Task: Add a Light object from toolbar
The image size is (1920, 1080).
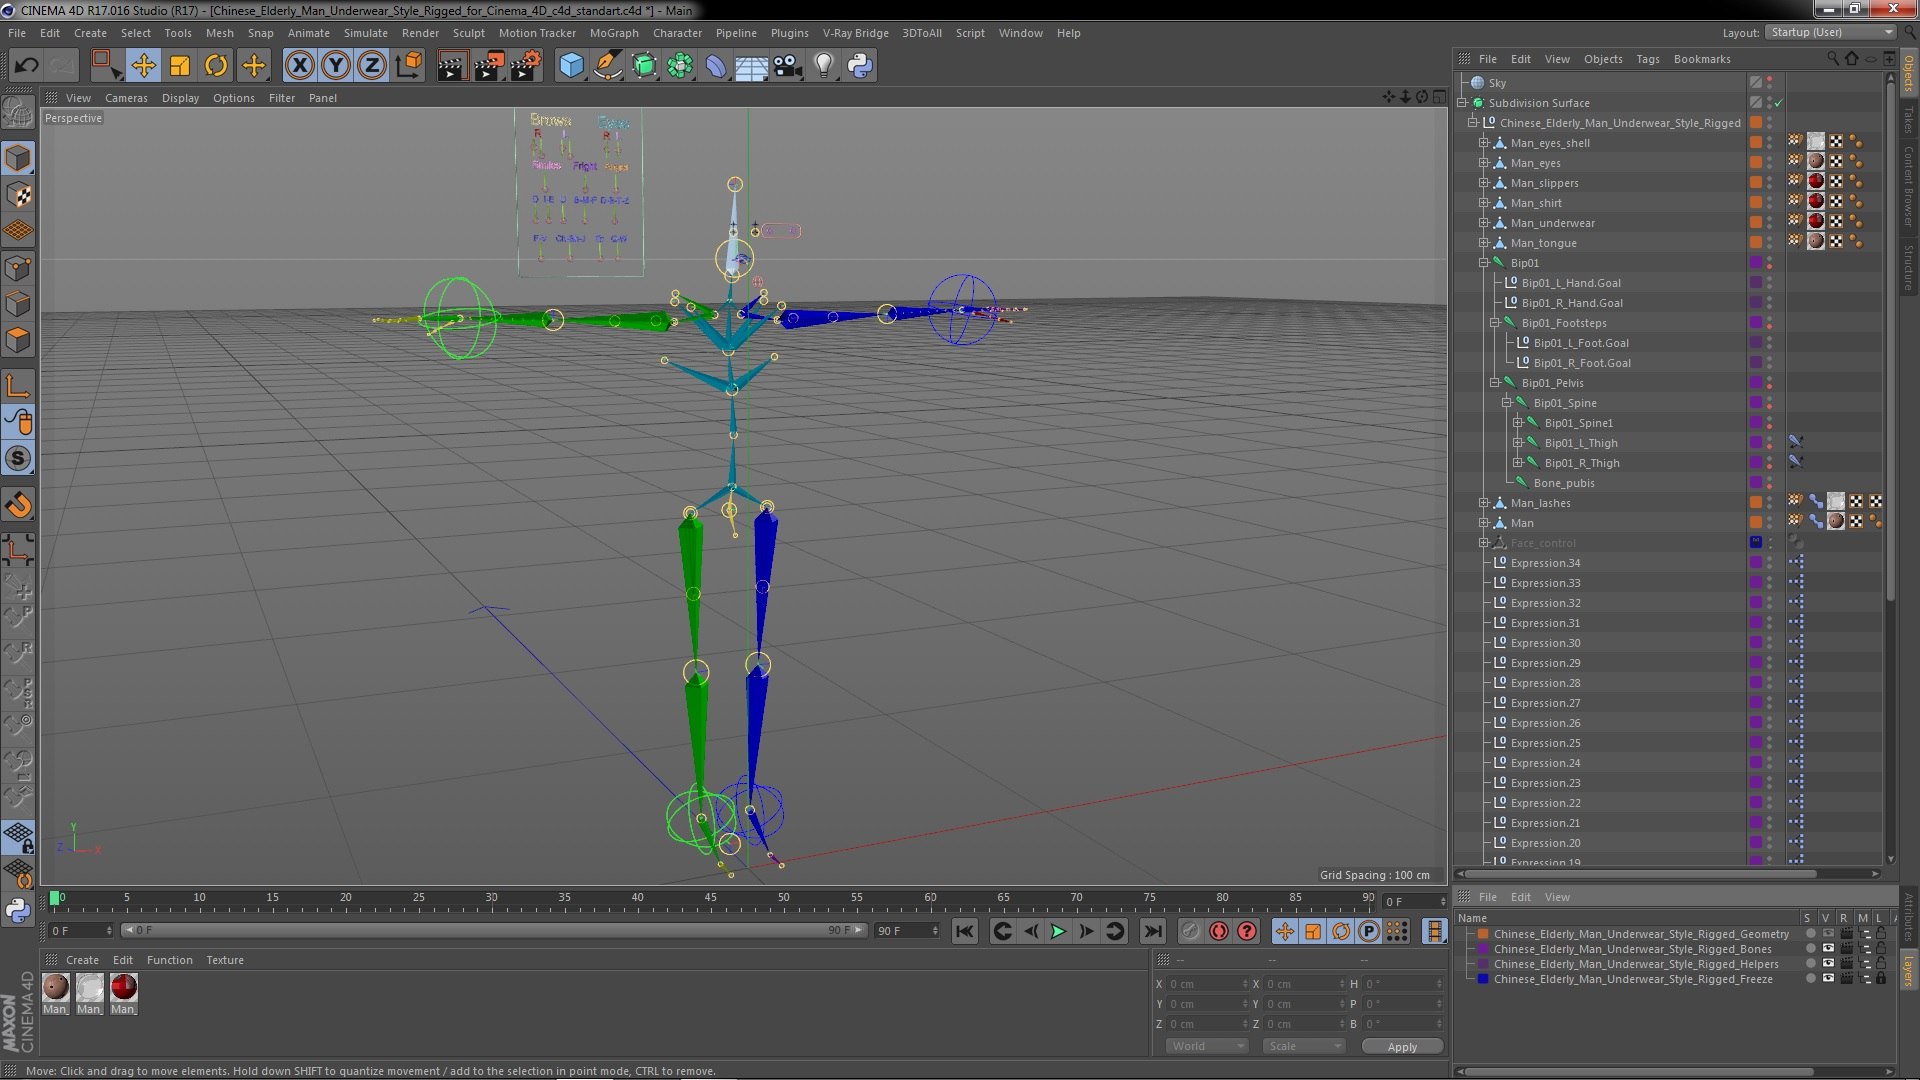Action: [823, 66]
